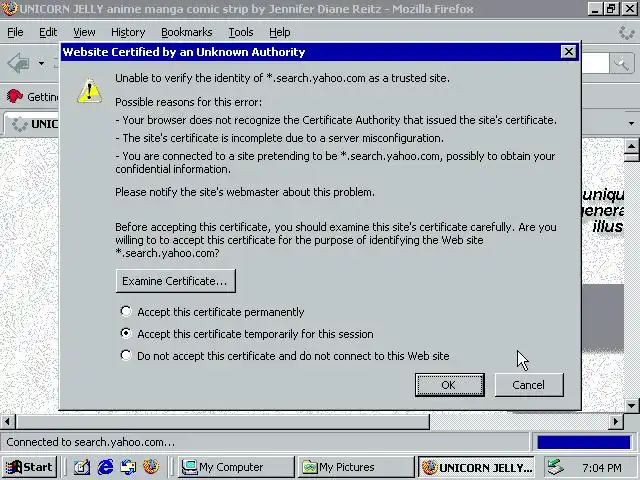Click the 7:04 PM clock
This screenshot has width=640, height=480.
602,467
